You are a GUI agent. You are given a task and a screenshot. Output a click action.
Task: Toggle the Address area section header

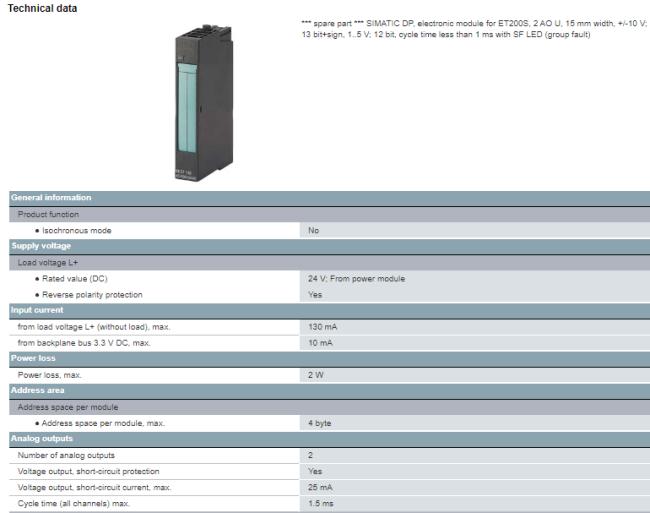coord(39,390)
